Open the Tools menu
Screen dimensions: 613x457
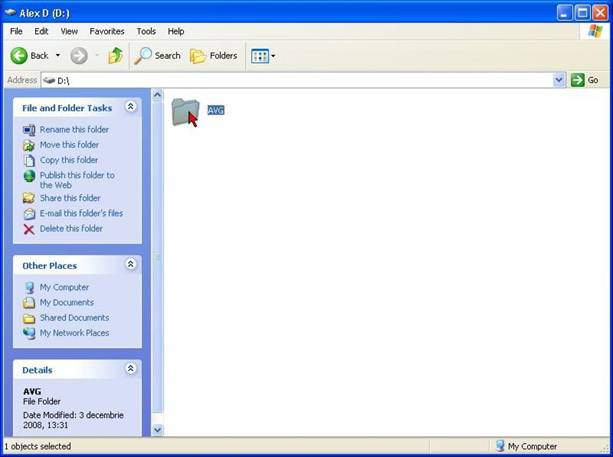(x=146, y=31)
